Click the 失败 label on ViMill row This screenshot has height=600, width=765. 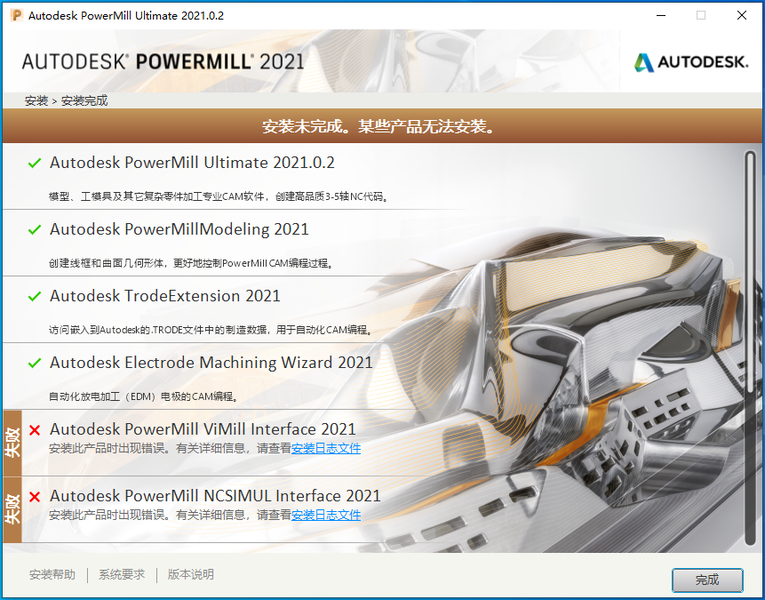pyautogui.click(x=12, y=443)
